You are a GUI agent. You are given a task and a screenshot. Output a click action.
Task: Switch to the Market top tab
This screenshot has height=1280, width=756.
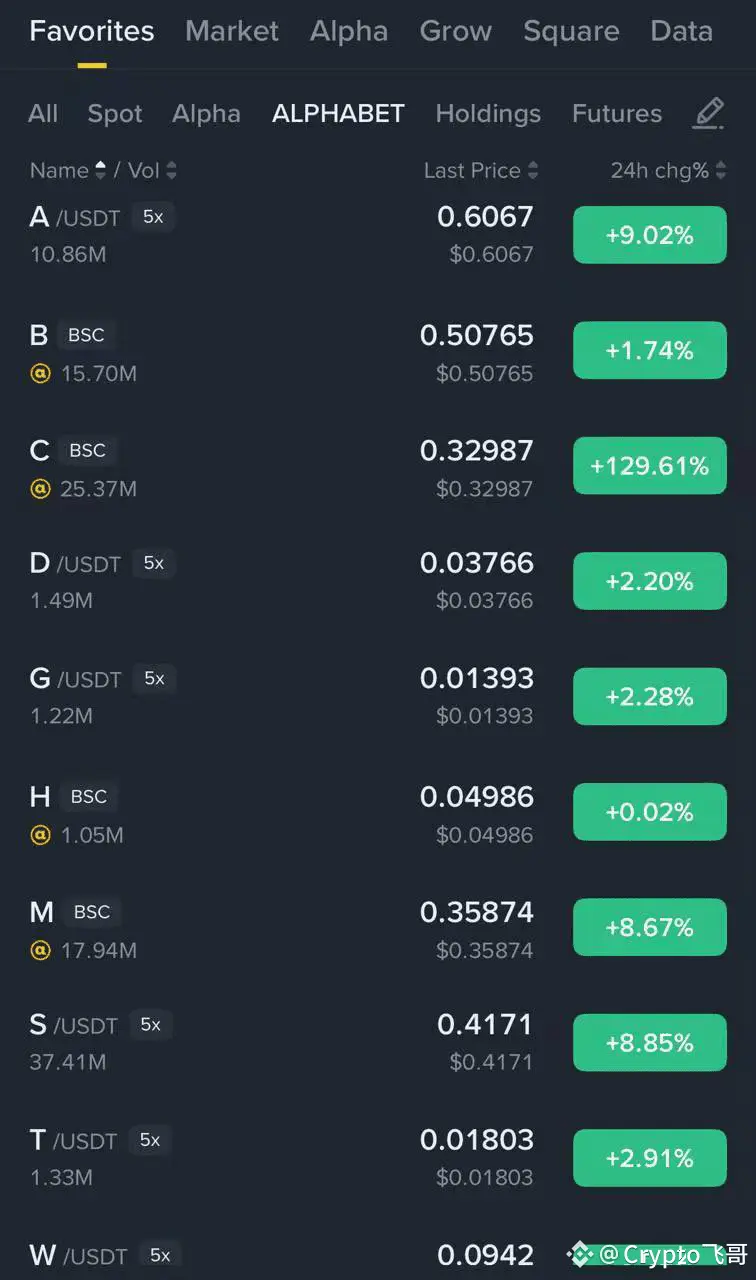coord(232,31)
